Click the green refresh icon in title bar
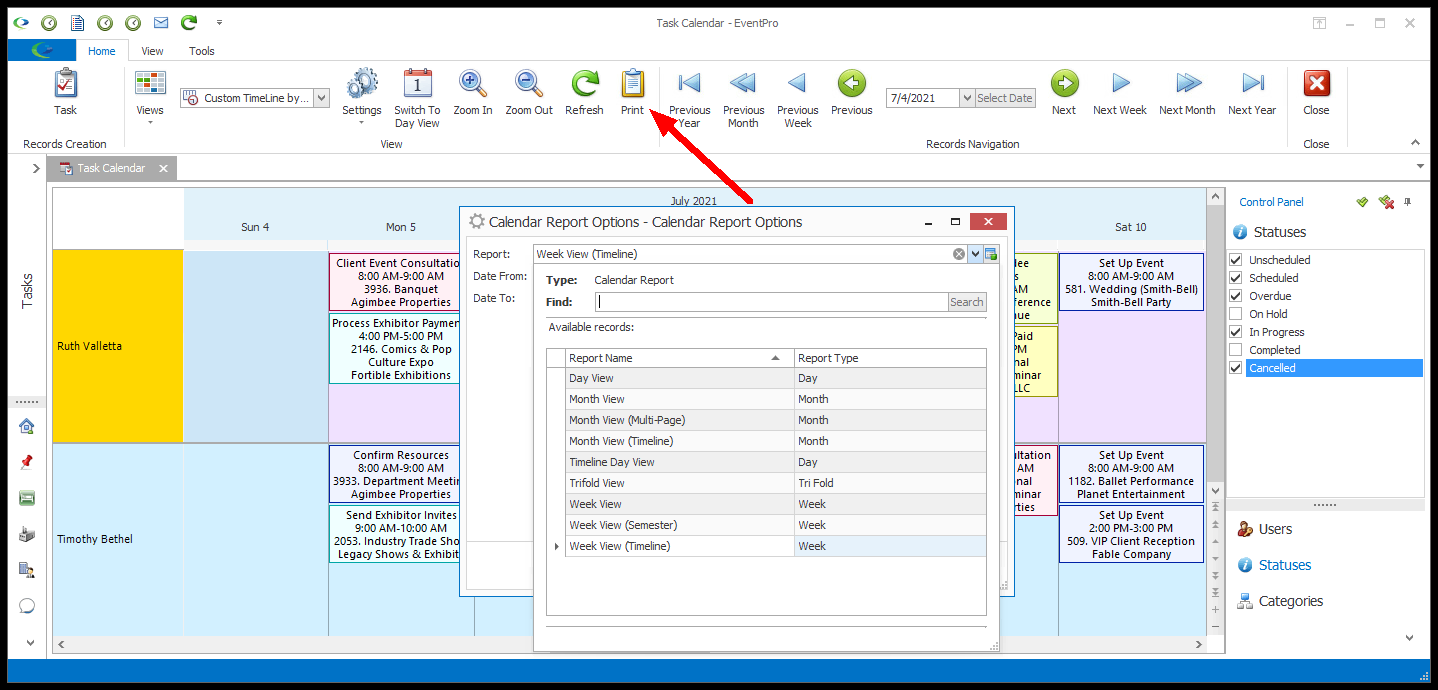The width and height of the screenshot is (1438, 690). pos(188,22)
